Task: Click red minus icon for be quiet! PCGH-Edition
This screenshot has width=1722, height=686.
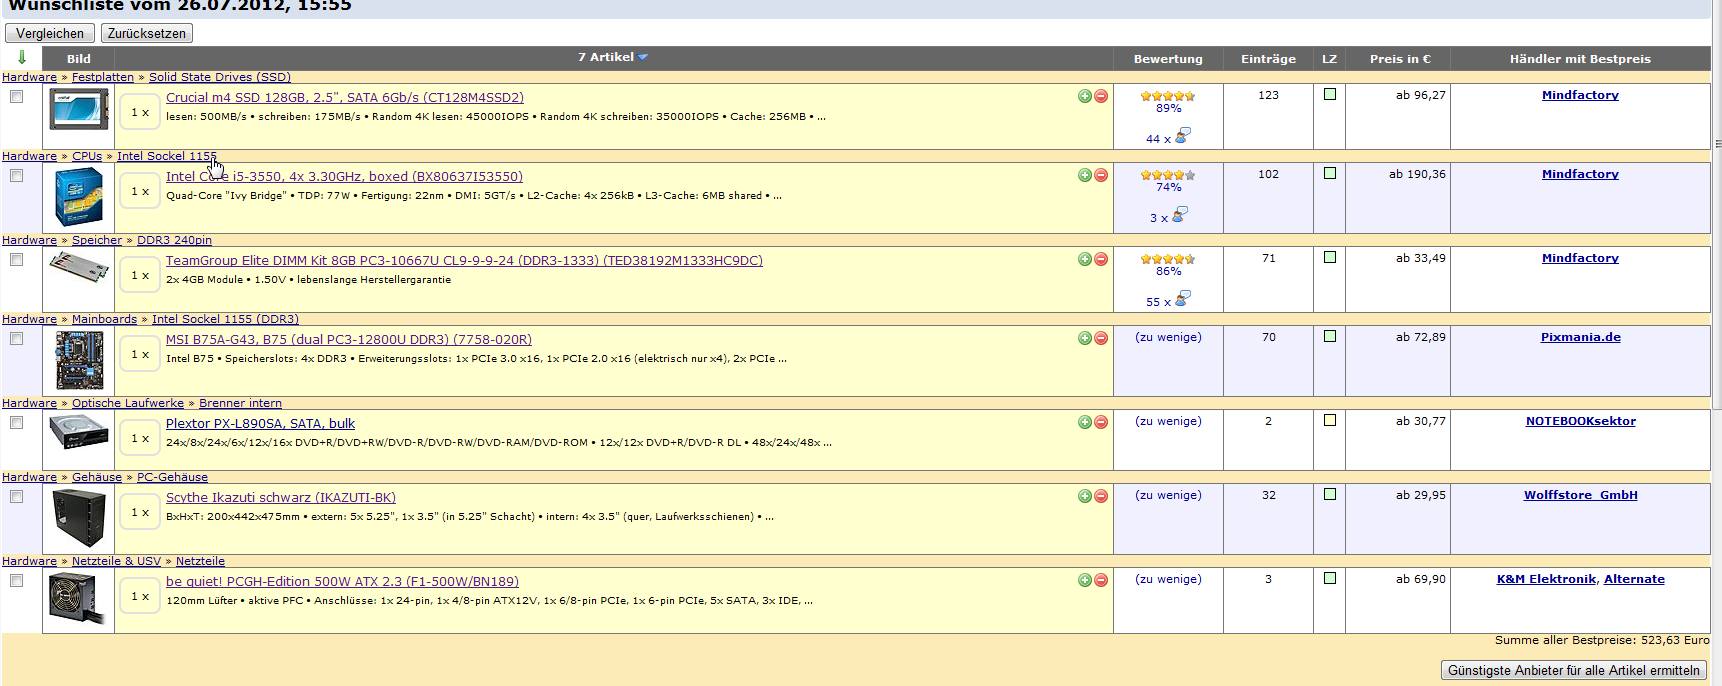Action: [1101, 580]
